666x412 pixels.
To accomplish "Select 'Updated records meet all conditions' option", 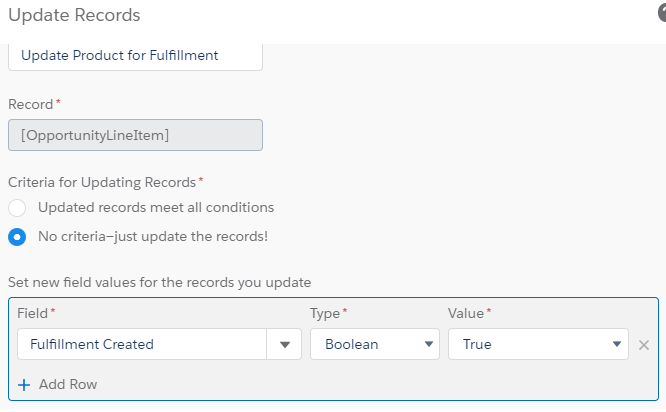I will click(x=17, y=208).
